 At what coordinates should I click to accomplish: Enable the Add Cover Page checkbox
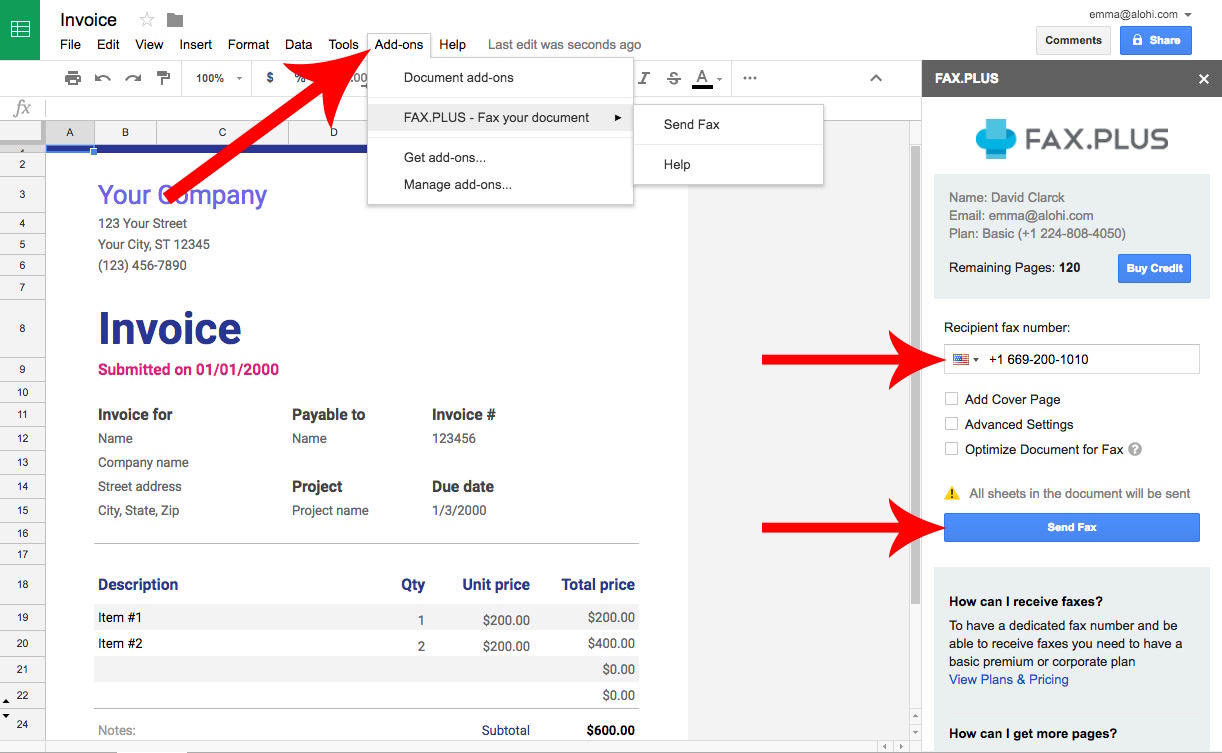point(951,398)
